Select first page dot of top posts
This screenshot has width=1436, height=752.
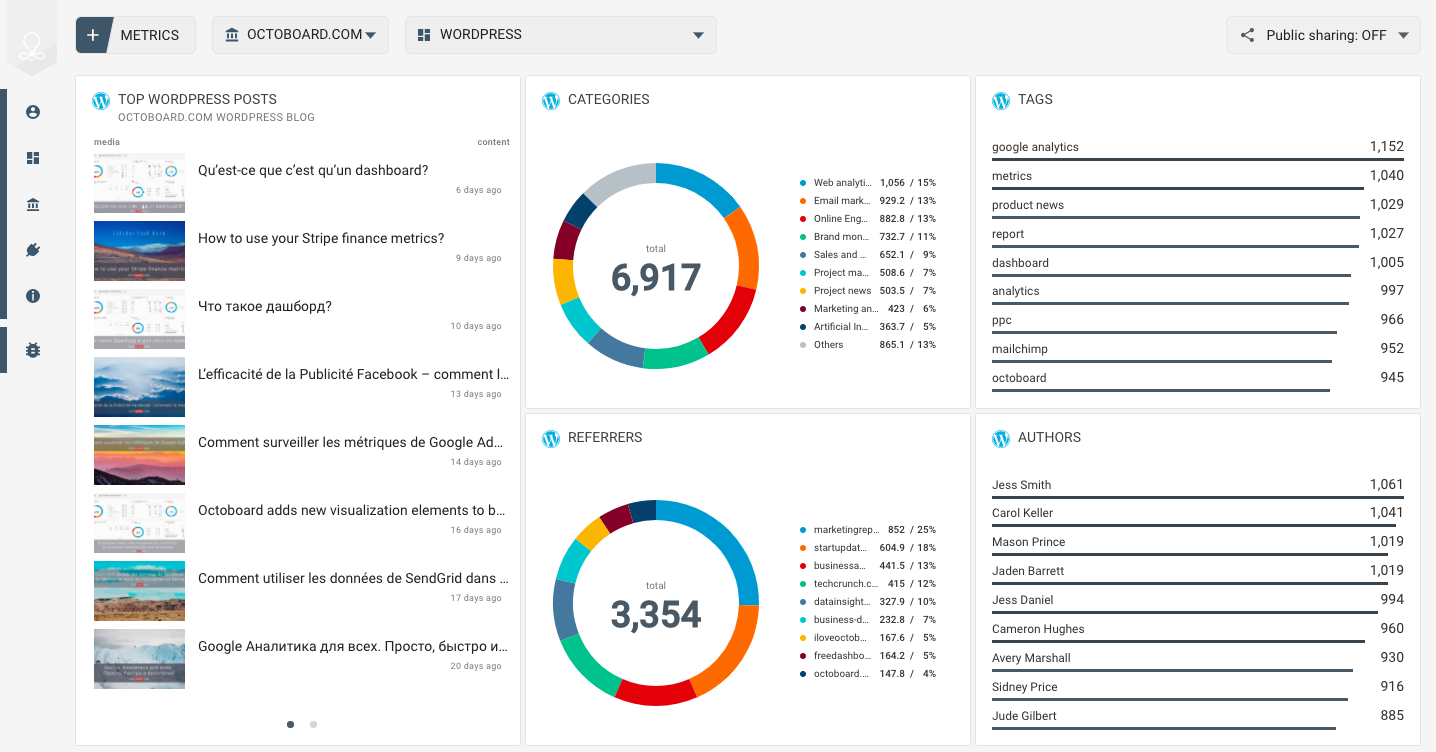291,724
